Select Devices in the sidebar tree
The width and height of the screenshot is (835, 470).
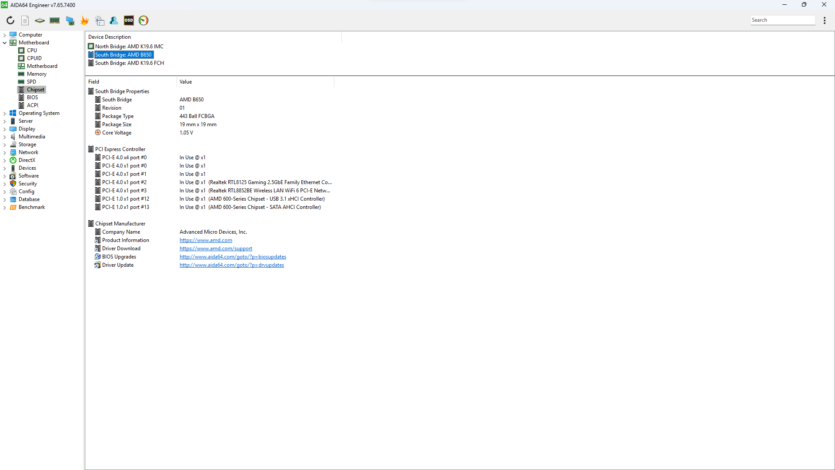point(27,168)
